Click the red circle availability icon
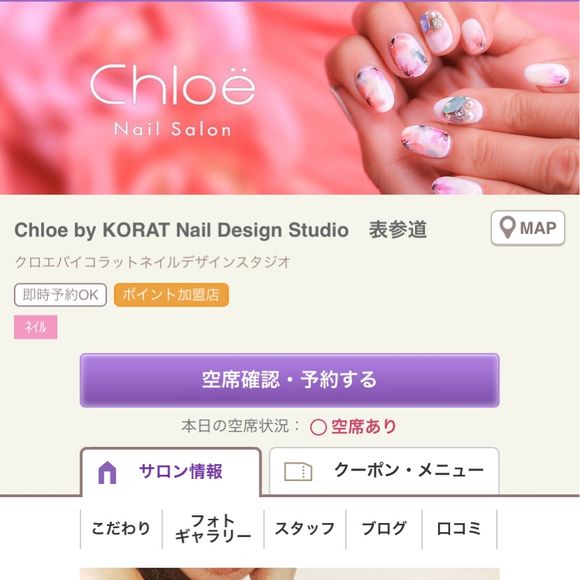 tap(318, 427)
